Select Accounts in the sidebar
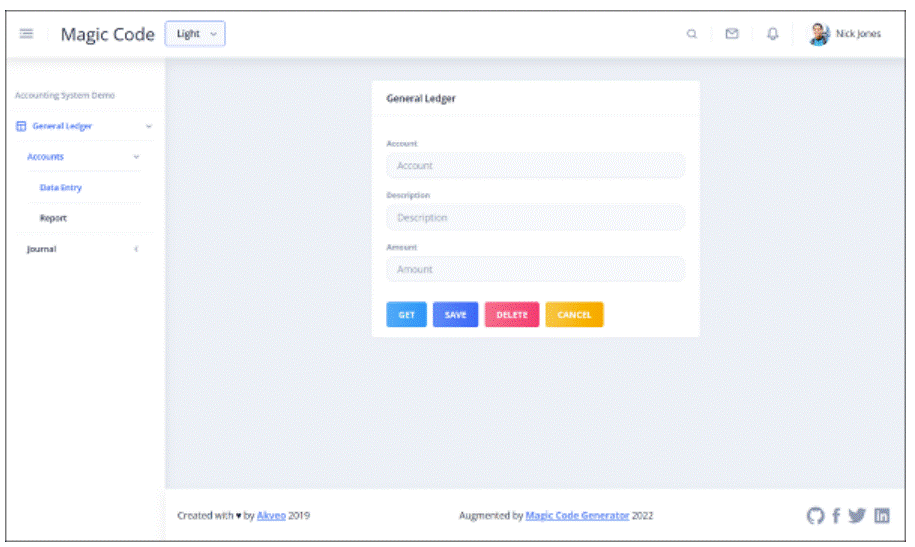 tap(46, 156)
